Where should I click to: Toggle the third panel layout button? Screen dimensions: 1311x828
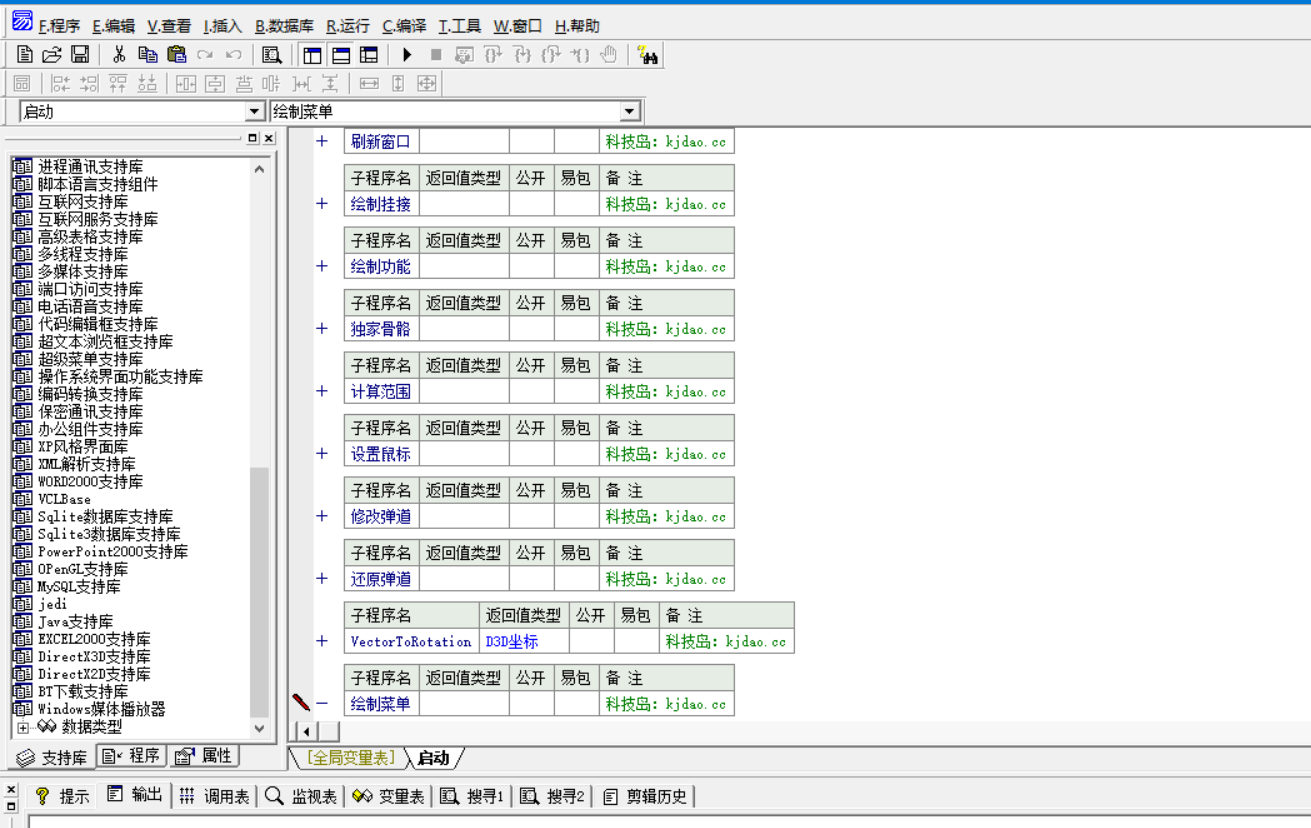pos(369,55)
